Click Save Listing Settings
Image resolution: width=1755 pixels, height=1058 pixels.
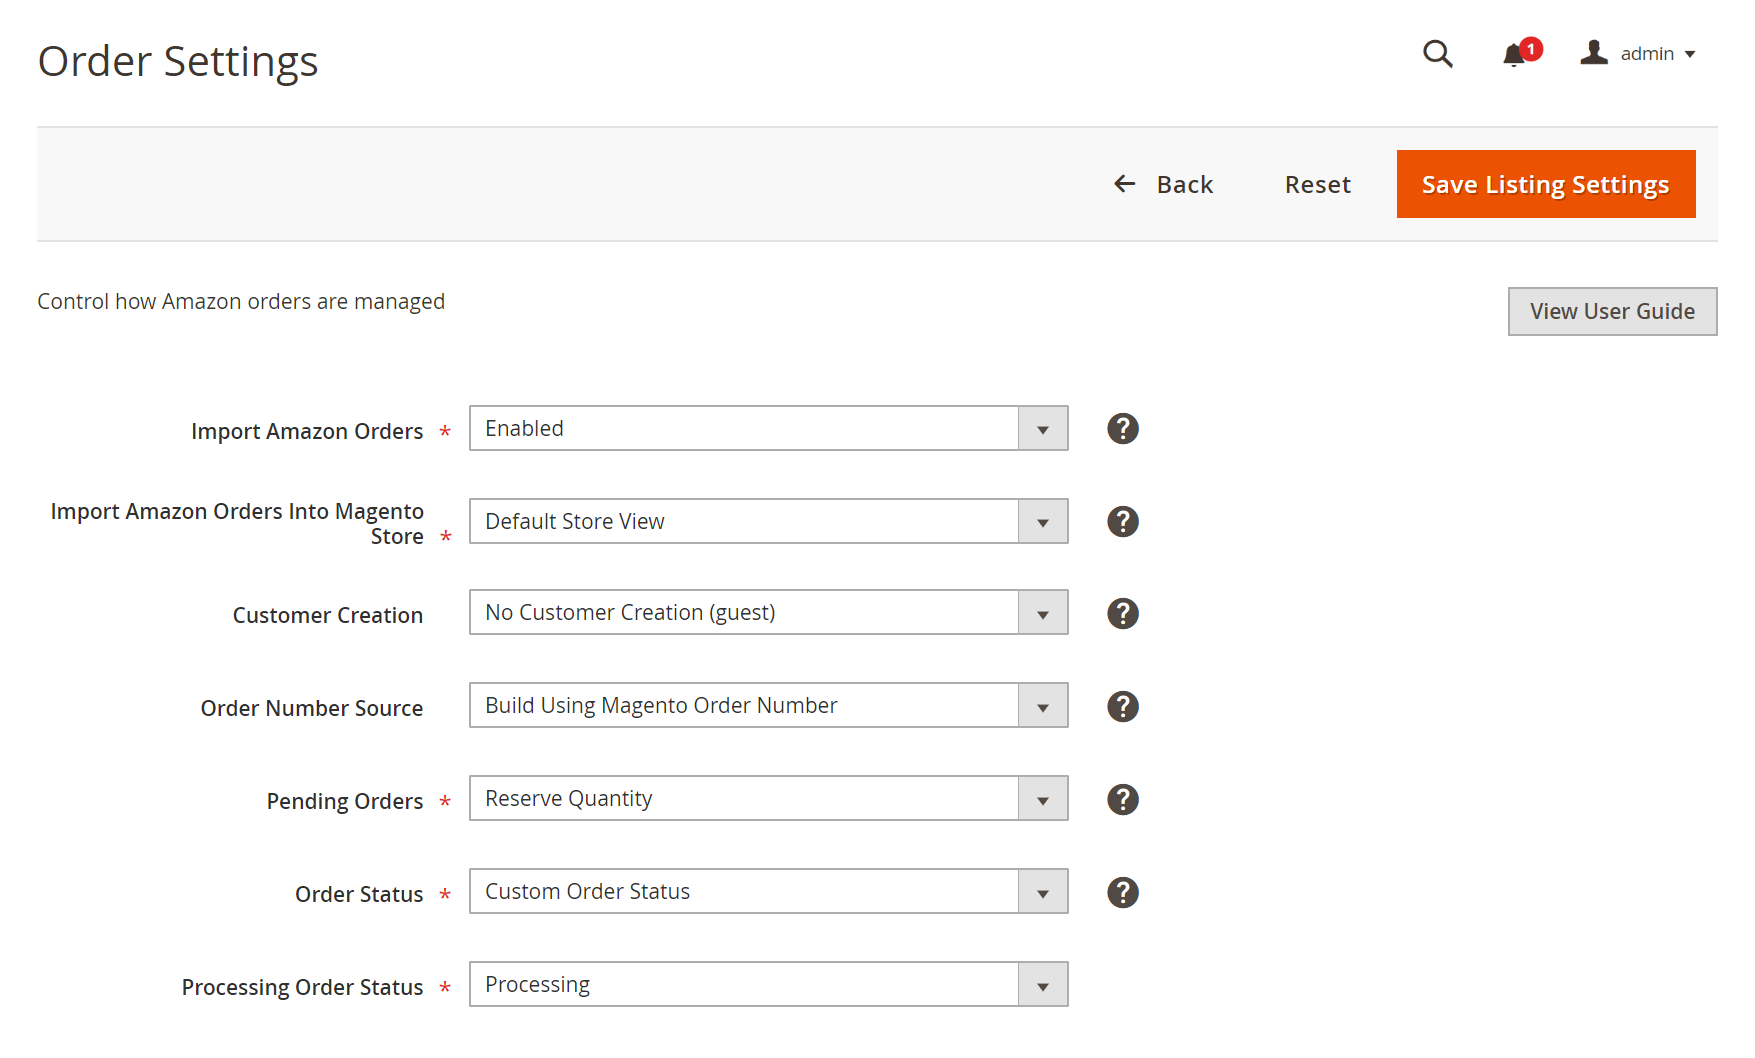[1546, 184]
